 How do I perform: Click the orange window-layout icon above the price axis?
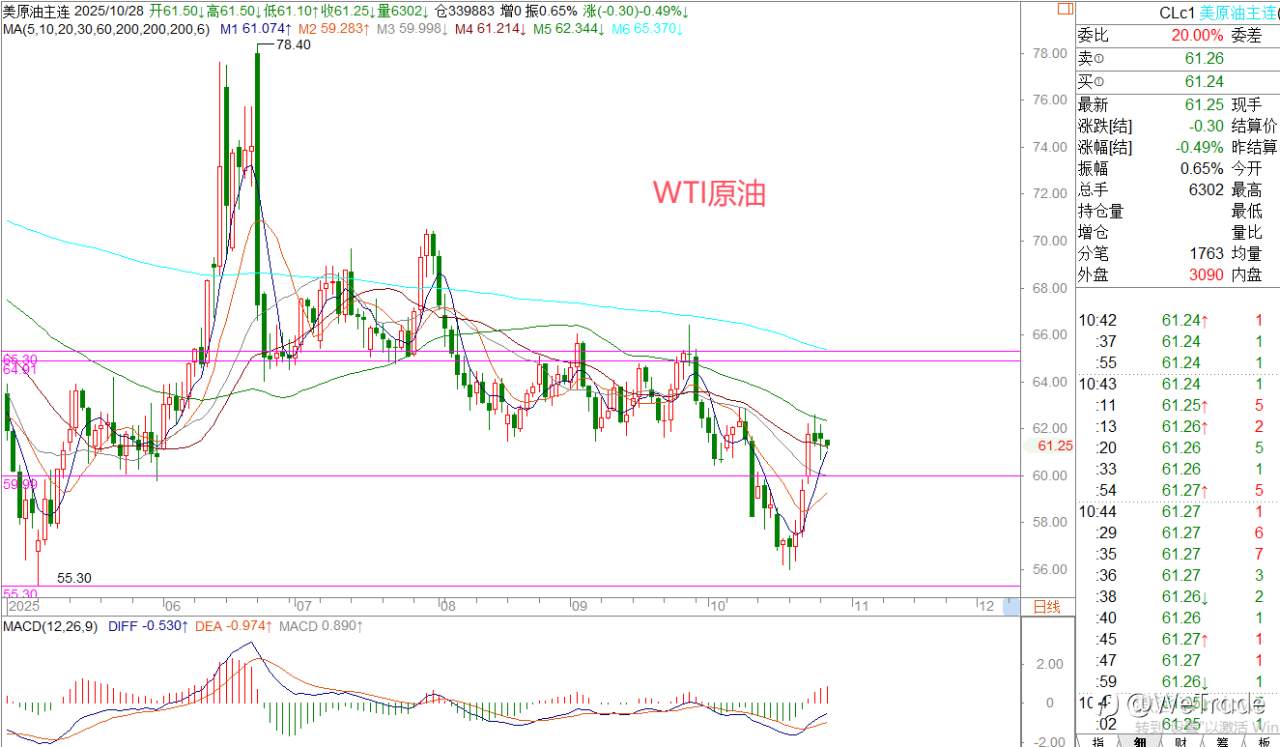(x=1063, y=11)
